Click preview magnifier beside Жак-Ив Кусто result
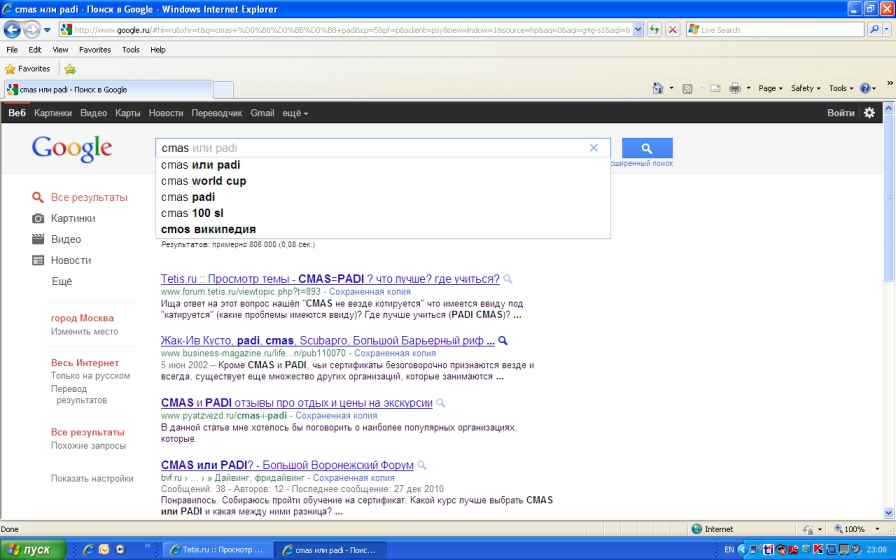Viewport: 896px width, 560px height. [503, 341]
